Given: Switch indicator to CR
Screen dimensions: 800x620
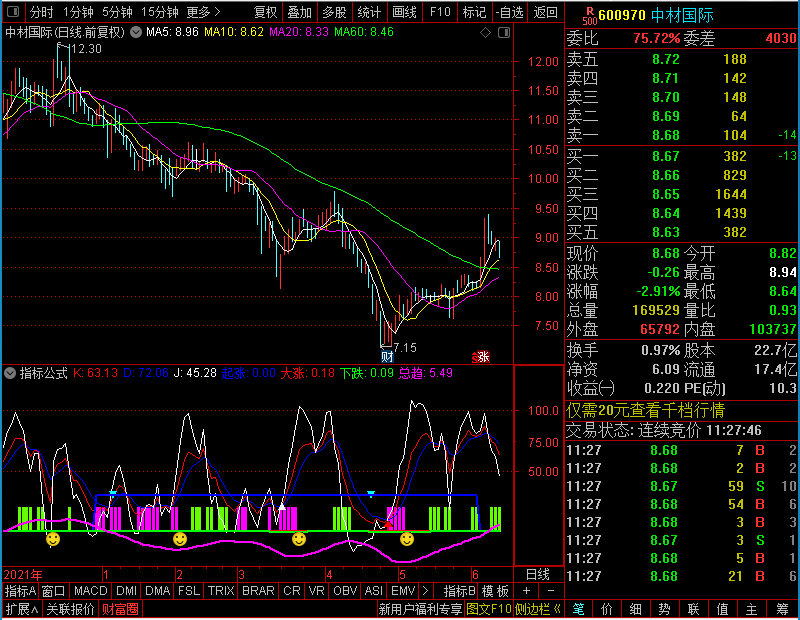Looking at the screenshot, I should pyautogui.click(x=292, y=591).
